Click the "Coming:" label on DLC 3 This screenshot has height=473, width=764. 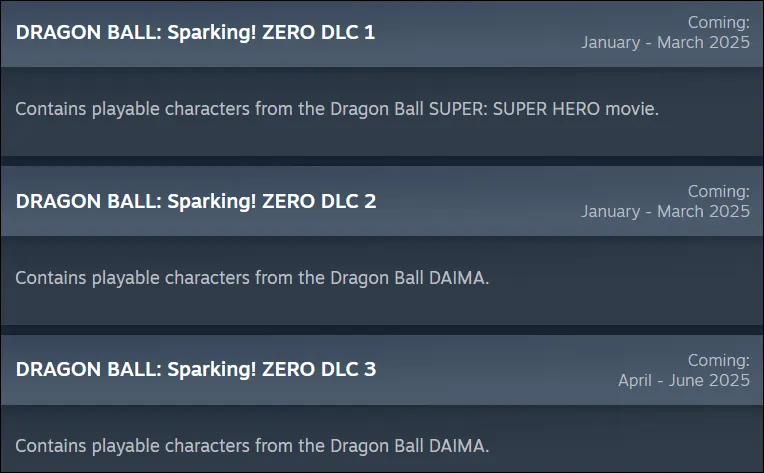(718, 360)
